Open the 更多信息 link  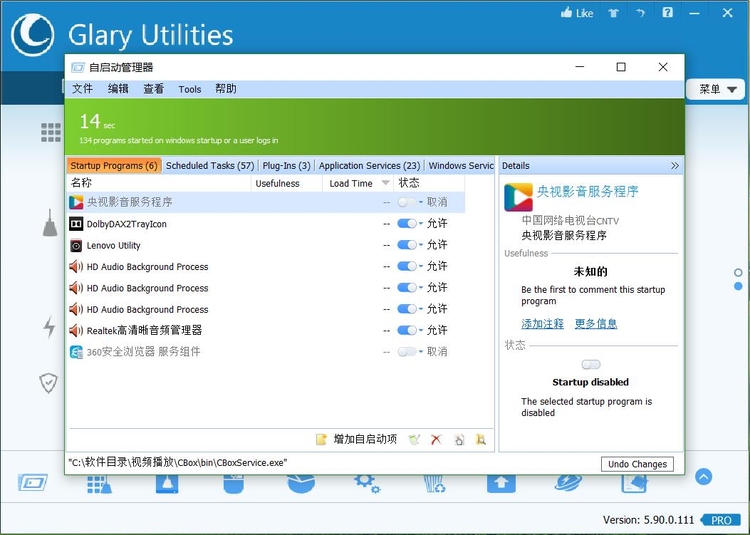[596, 324]
